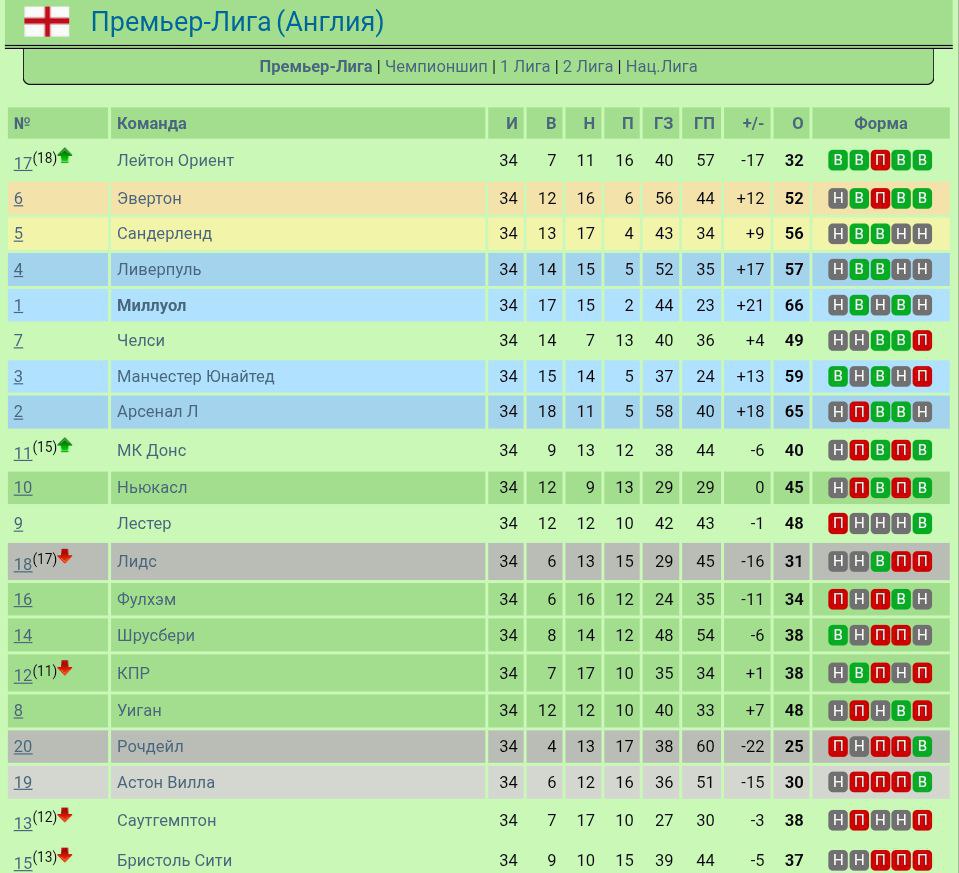Viewport: 959px width, 873px height.
Task: Click red down arrow beside КПР
Action: click(x=65, y=668)
